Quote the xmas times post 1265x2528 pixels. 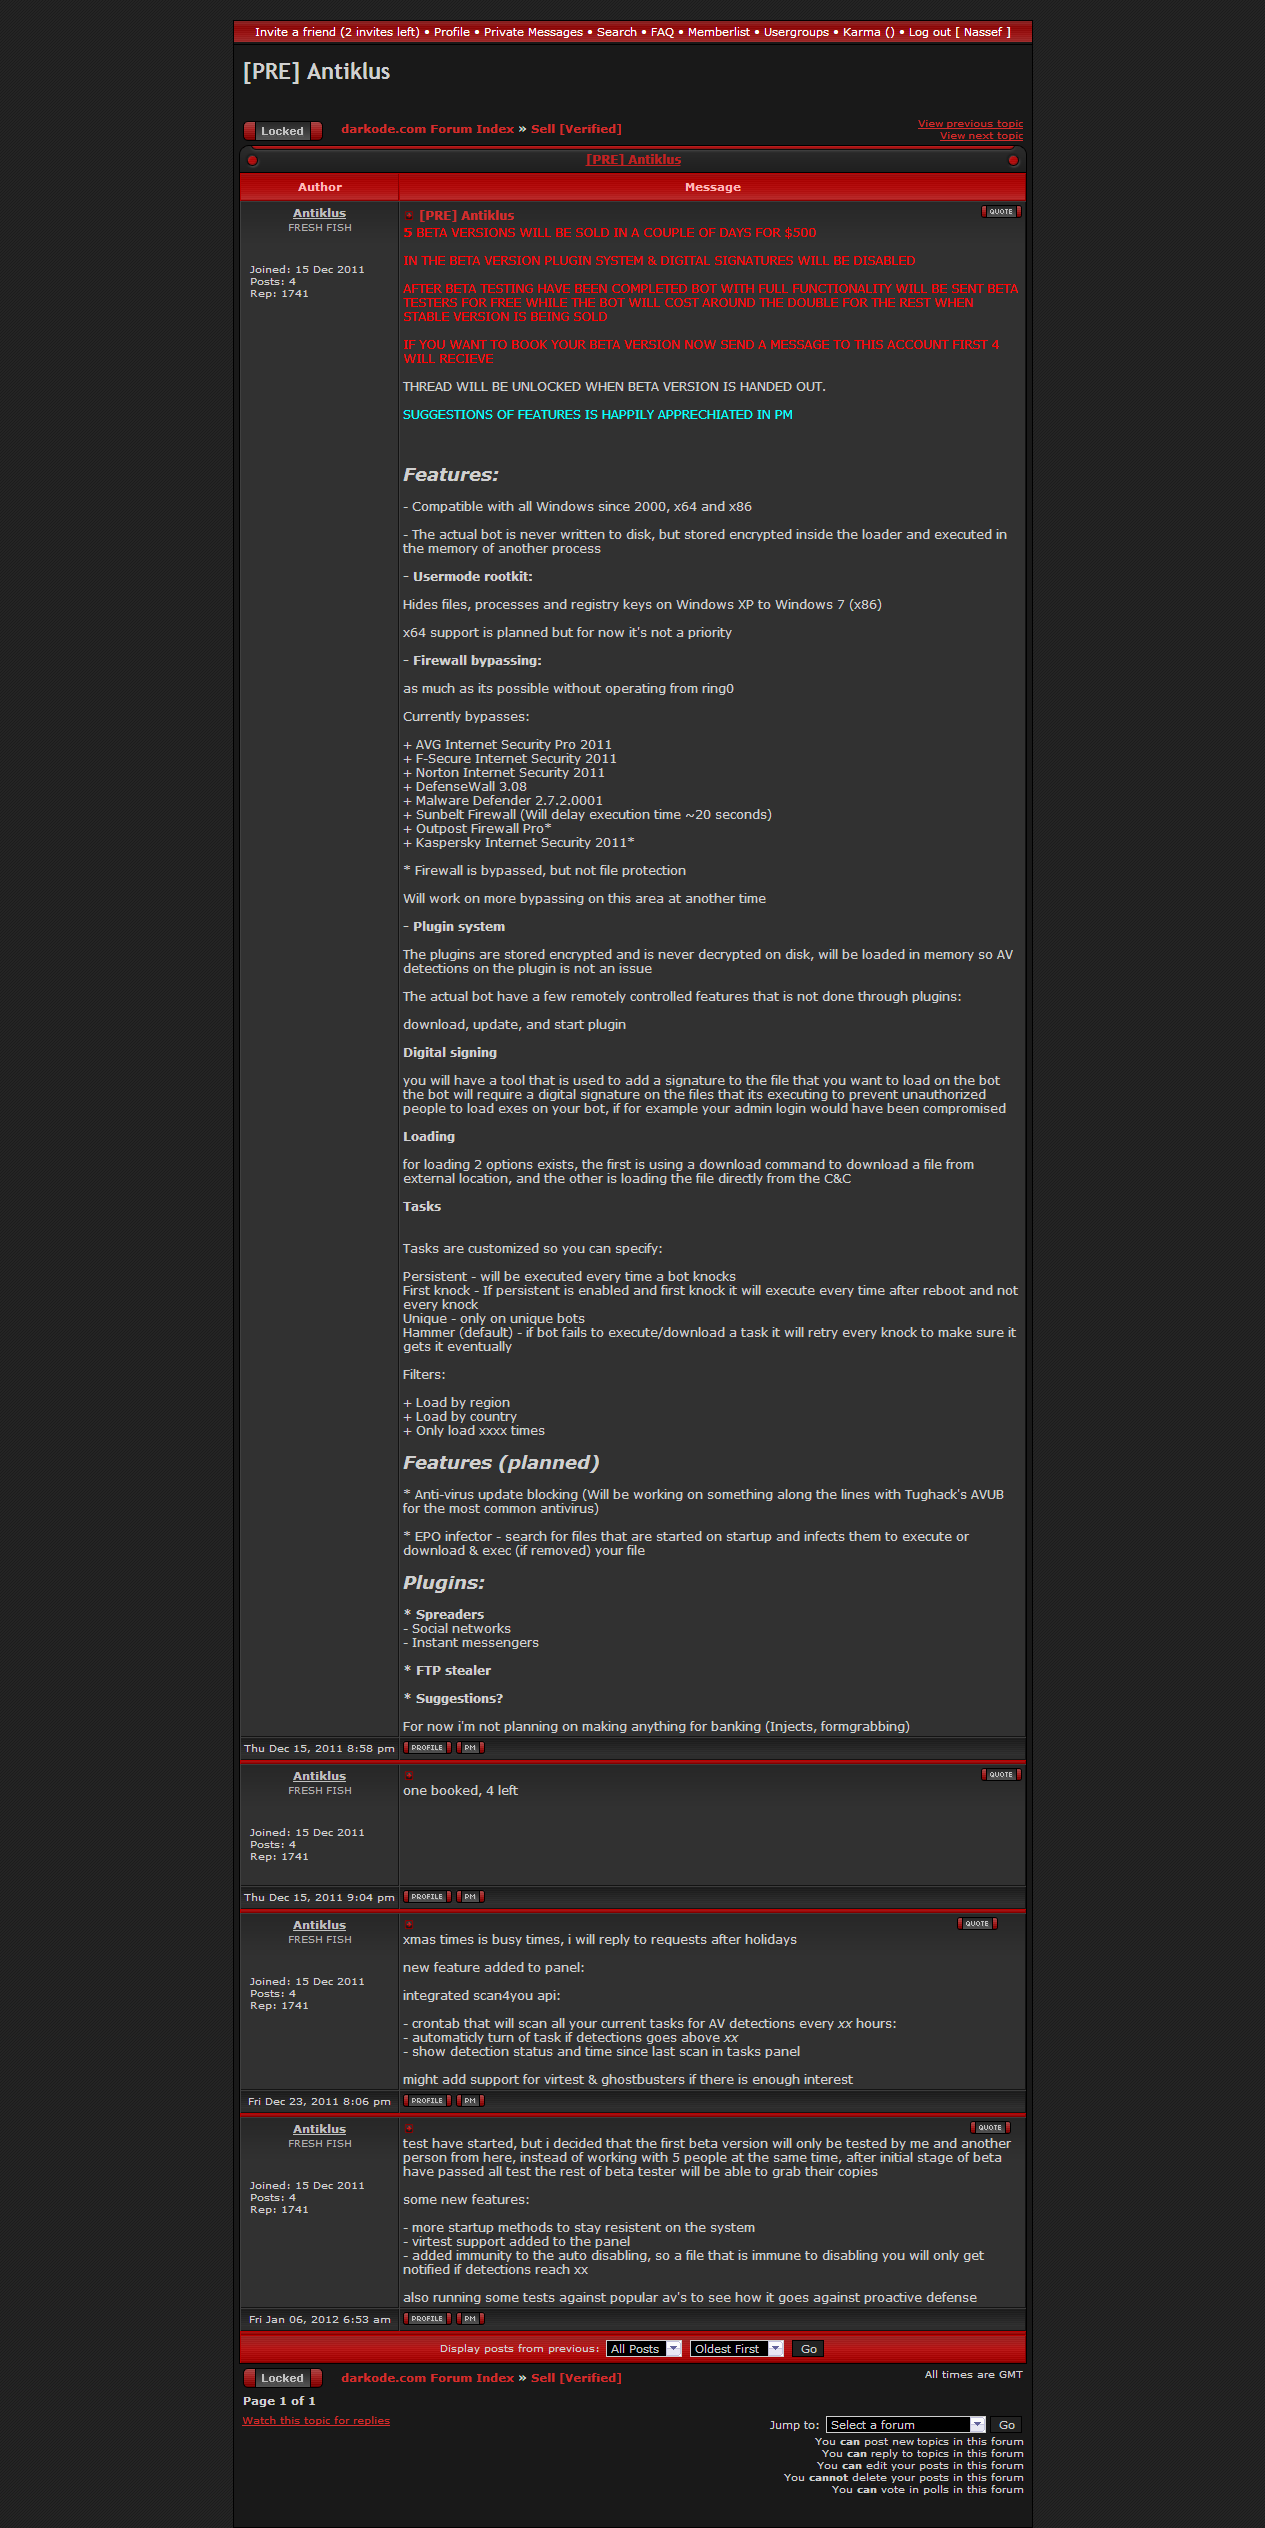point(977,1924)
